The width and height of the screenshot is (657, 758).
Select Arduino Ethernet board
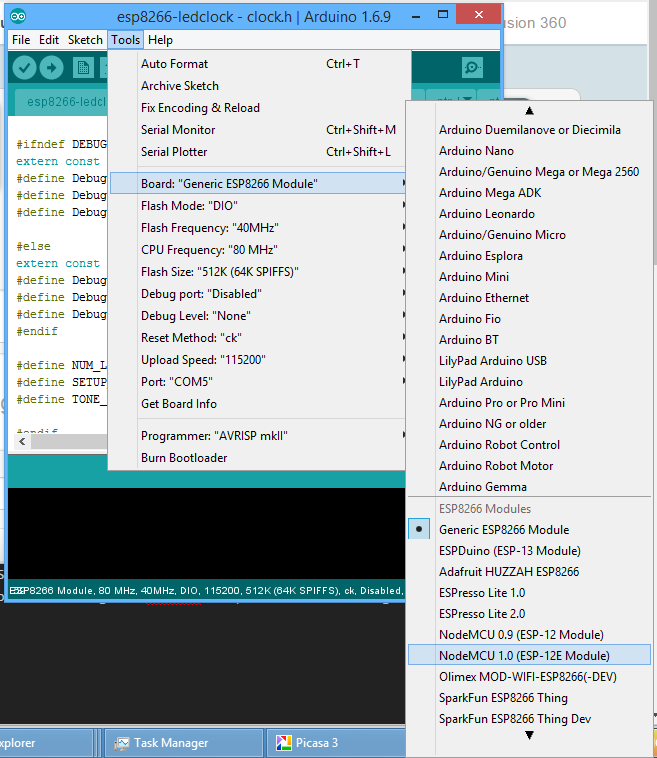[529, 298]
